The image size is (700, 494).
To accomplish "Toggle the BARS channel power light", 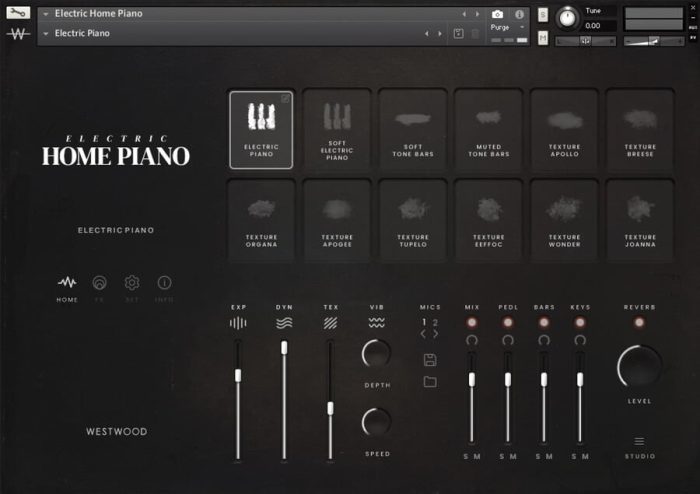I will point(544,322).
